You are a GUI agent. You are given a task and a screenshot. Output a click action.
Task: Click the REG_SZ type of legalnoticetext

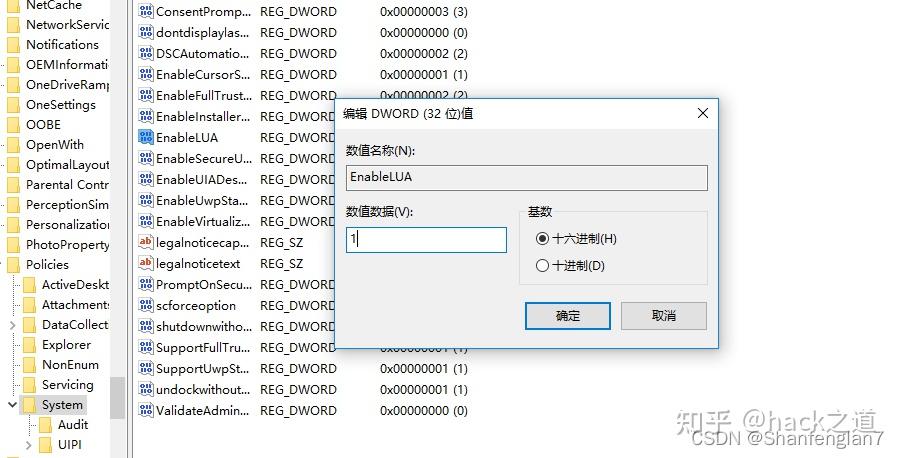point(282,264)
